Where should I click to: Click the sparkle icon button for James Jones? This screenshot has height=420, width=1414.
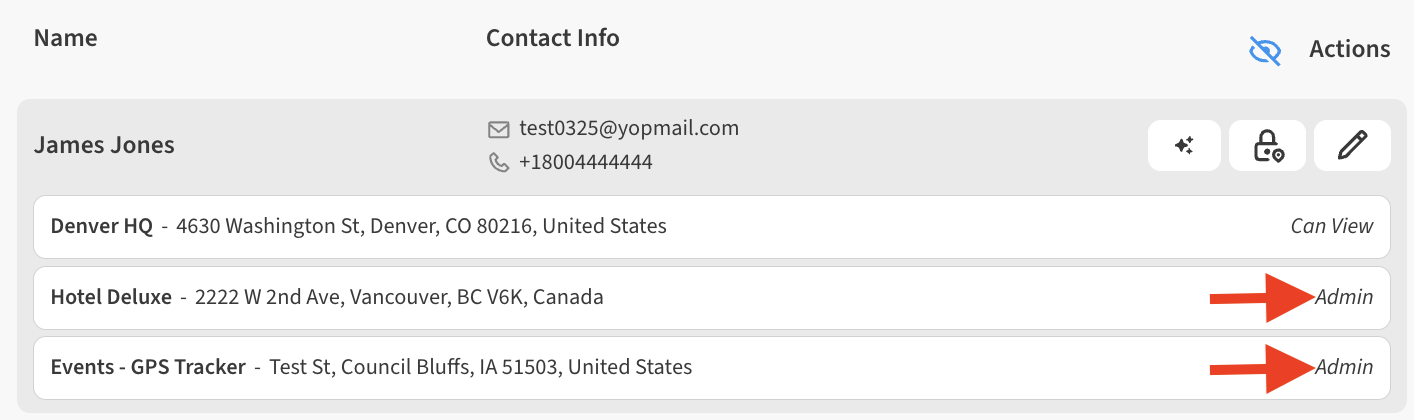point(1185,146)
